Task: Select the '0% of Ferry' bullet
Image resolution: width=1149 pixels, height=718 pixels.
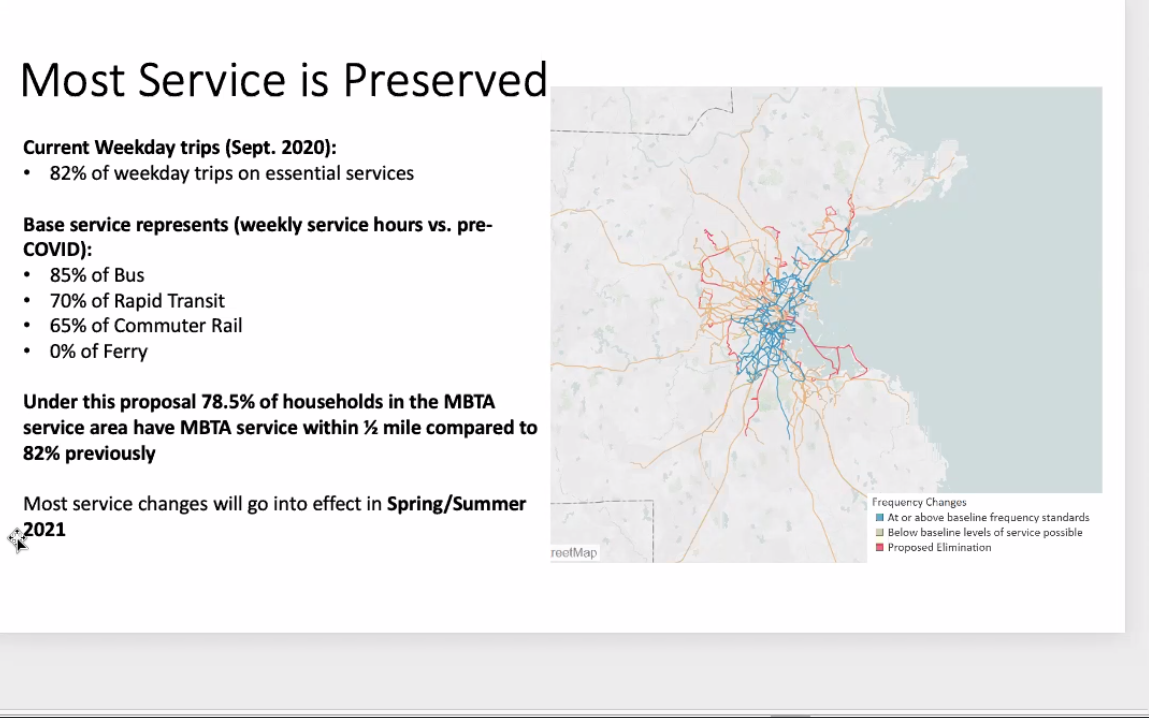Action: (x=98, y=351)
